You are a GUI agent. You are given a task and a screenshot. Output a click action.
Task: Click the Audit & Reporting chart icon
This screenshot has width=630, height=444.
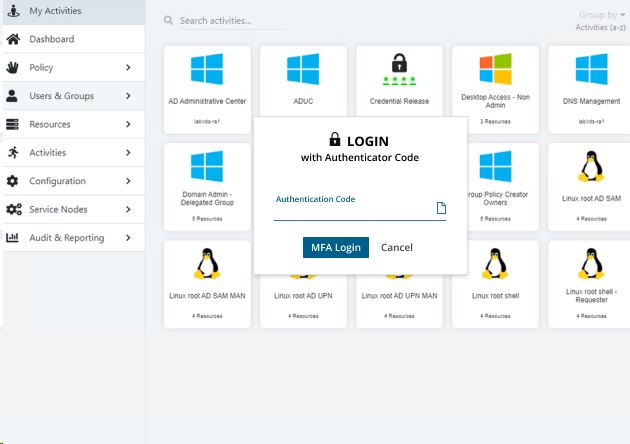pos(12,237)
